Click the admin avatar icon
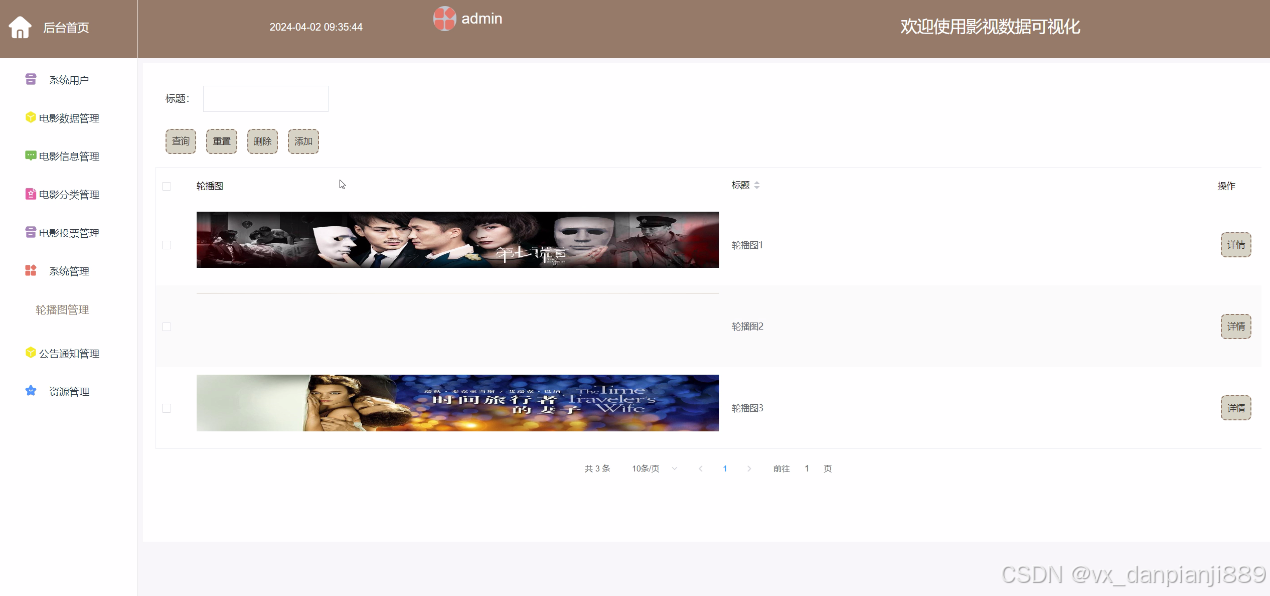The width and height of the screenshot is (1270, 596). [444, 18]
